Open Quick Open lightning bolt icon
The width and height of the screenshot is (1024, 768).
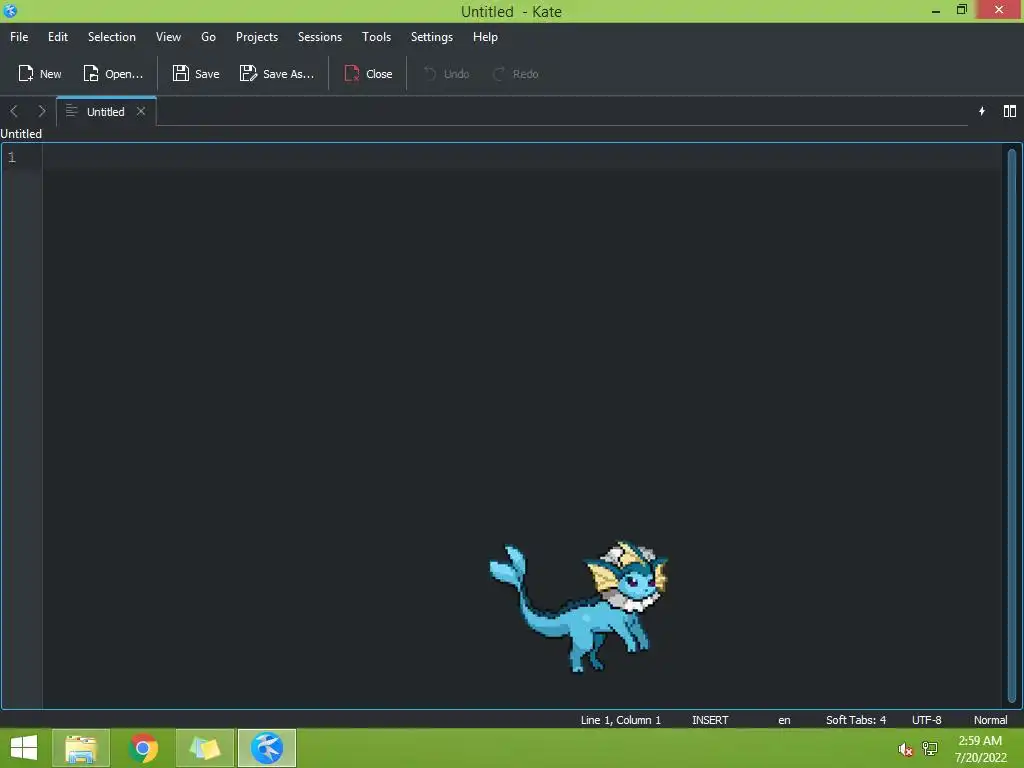pos(982,111)
